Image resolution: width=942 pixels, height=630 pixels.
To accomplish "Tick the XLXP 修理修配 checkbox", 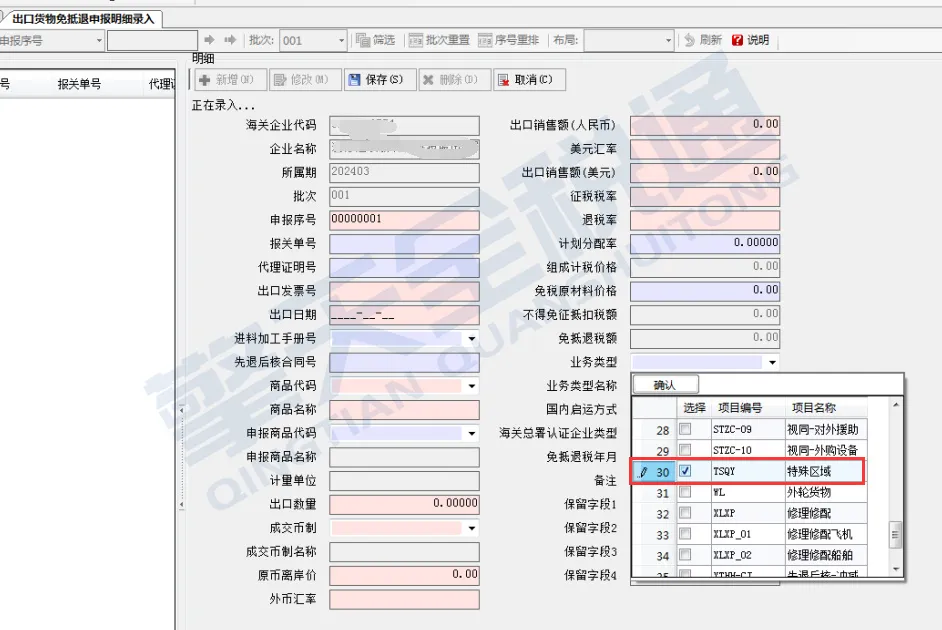I will coord(685,514).
